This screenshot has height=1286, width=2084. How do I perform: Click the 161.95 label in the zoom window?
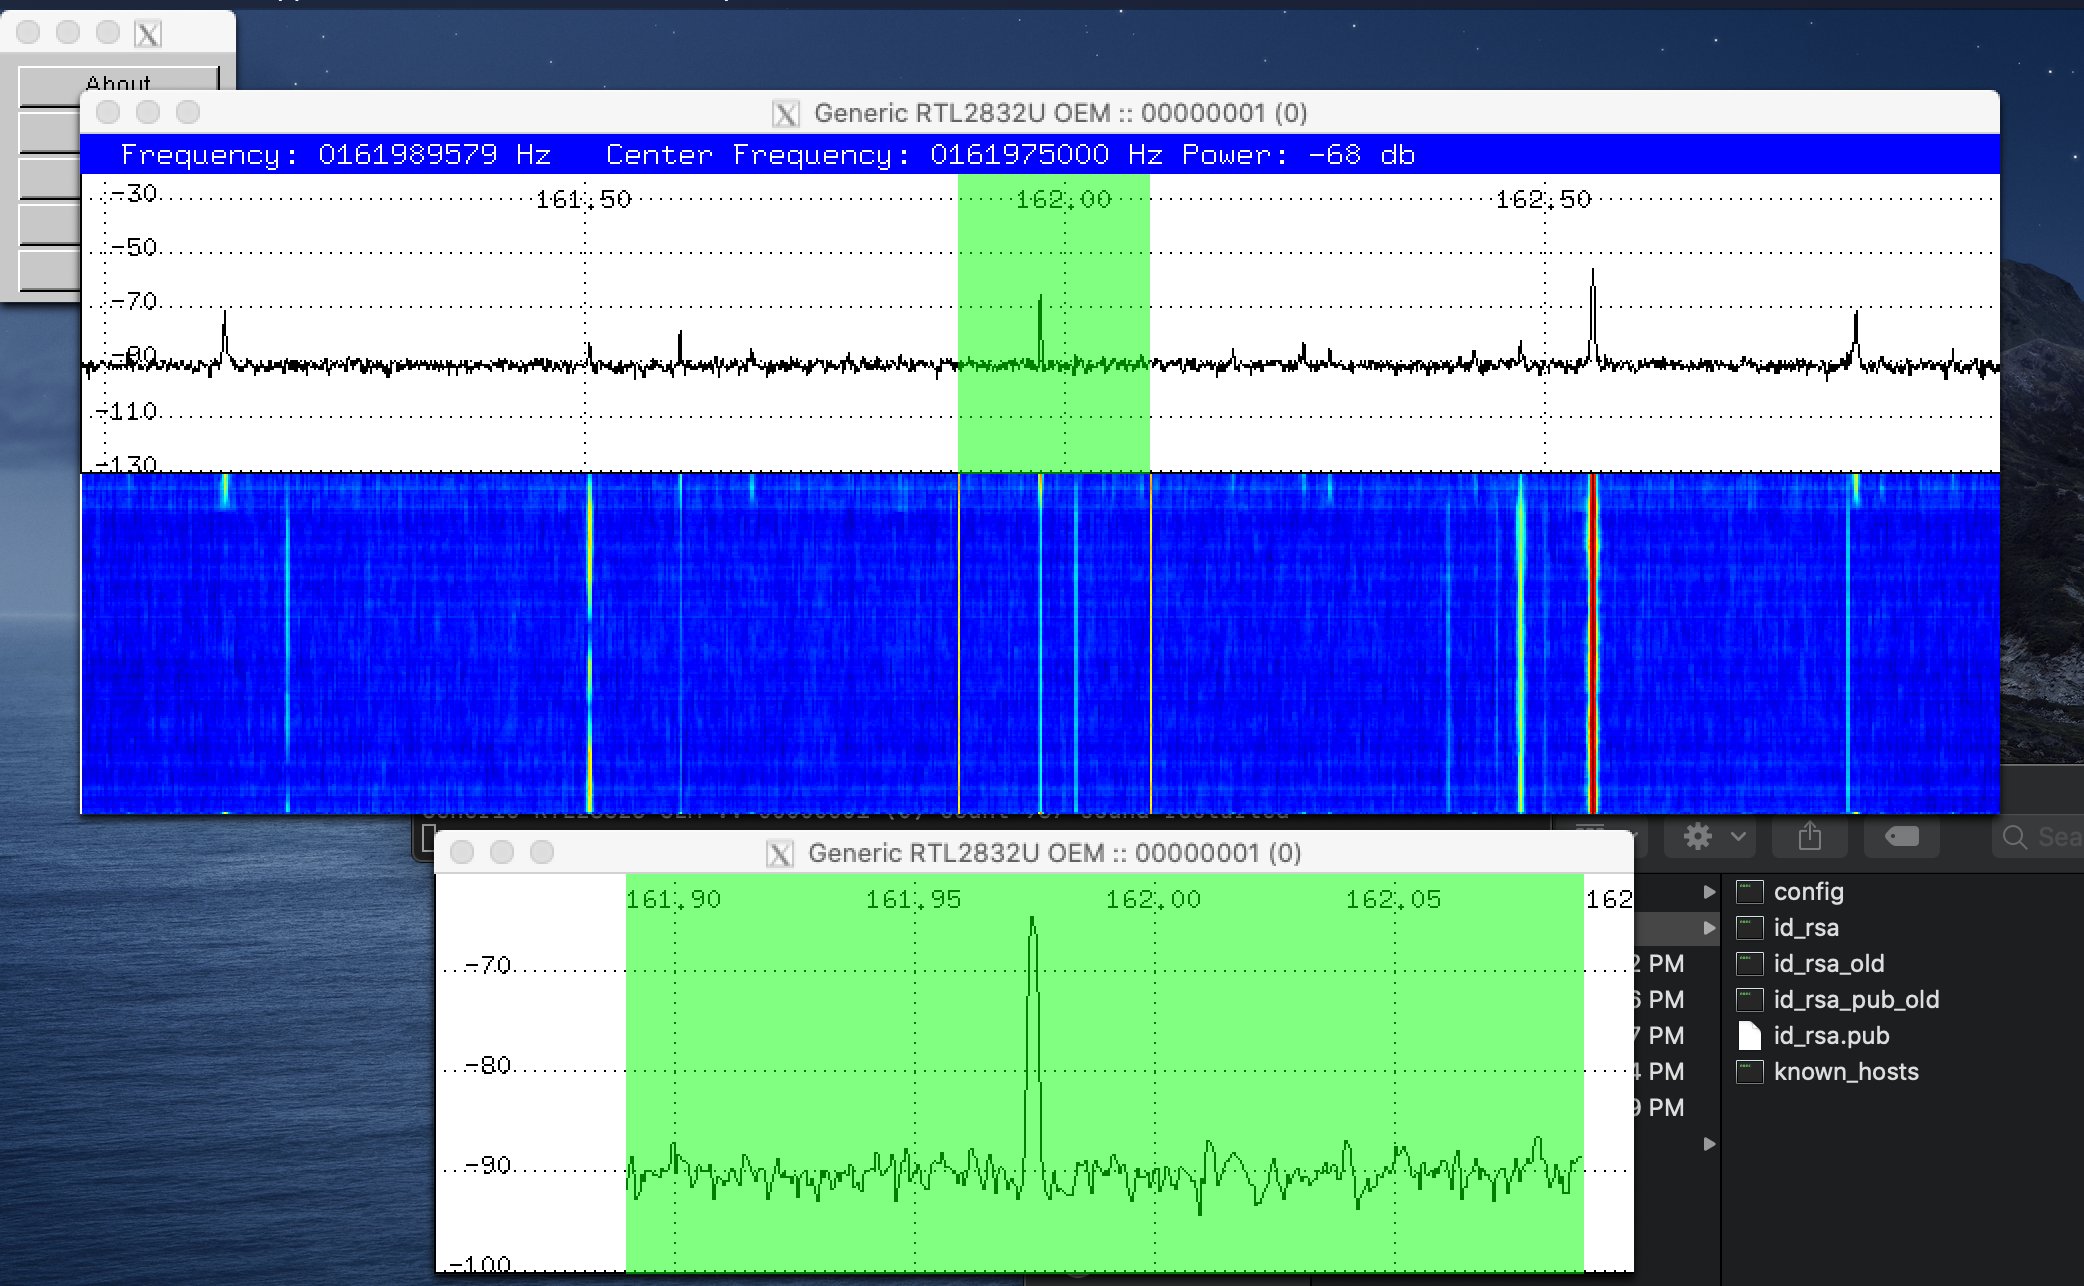[x=913, y=899]
